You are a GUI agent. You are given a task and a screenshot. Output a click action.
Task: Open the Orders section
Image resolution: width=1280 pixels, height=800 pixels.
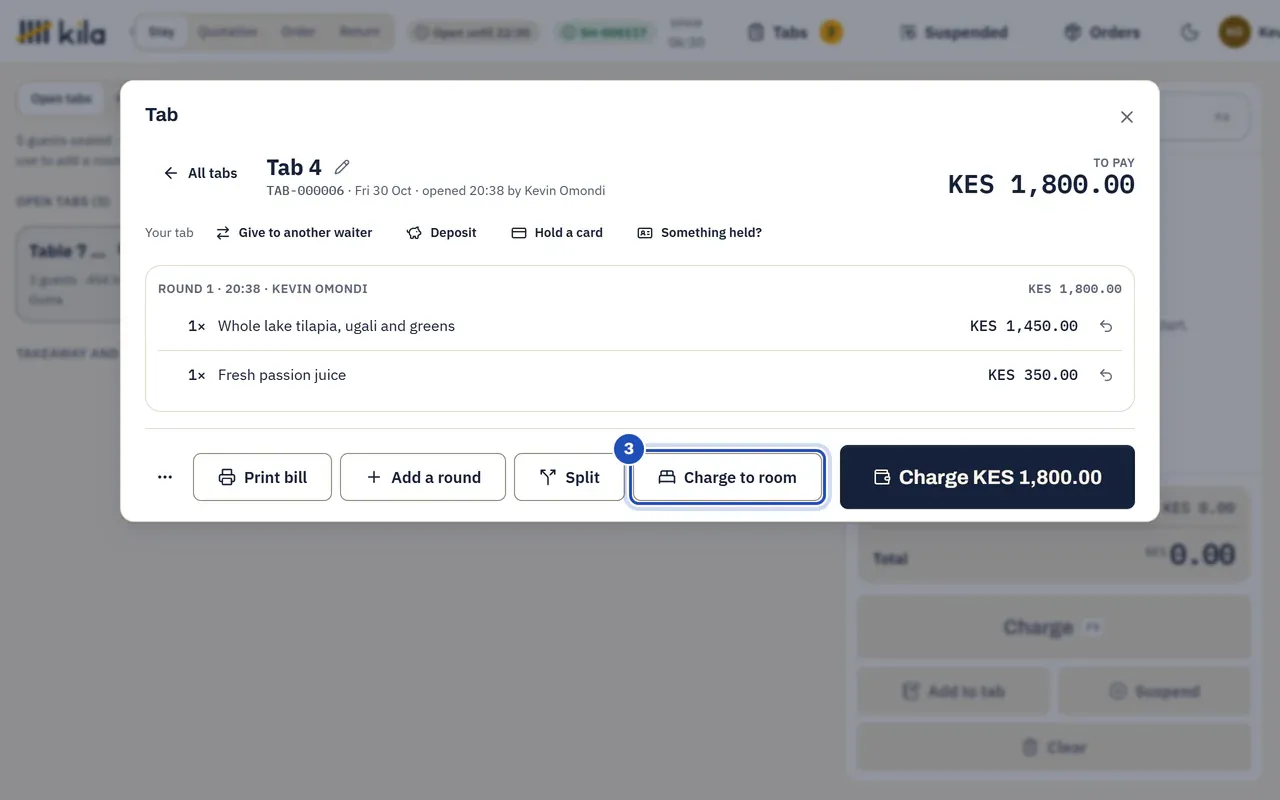click(1101, 32)
